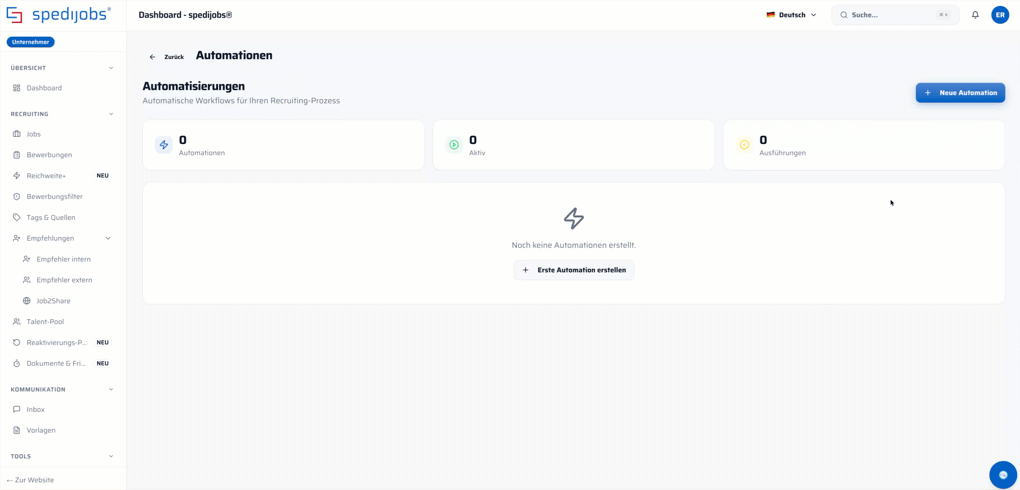
Task: Click the Aktiv play icon
Action: pos(454,144)
